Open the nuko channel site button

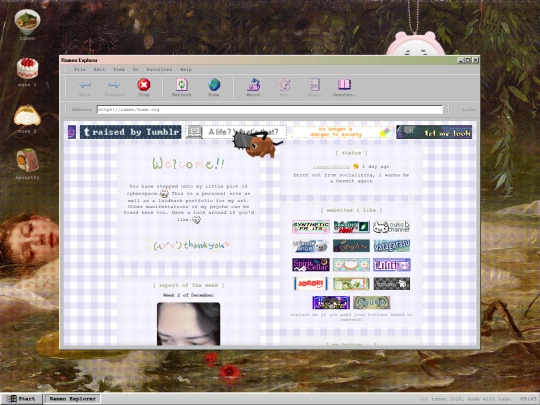click(x=392, y=227)
